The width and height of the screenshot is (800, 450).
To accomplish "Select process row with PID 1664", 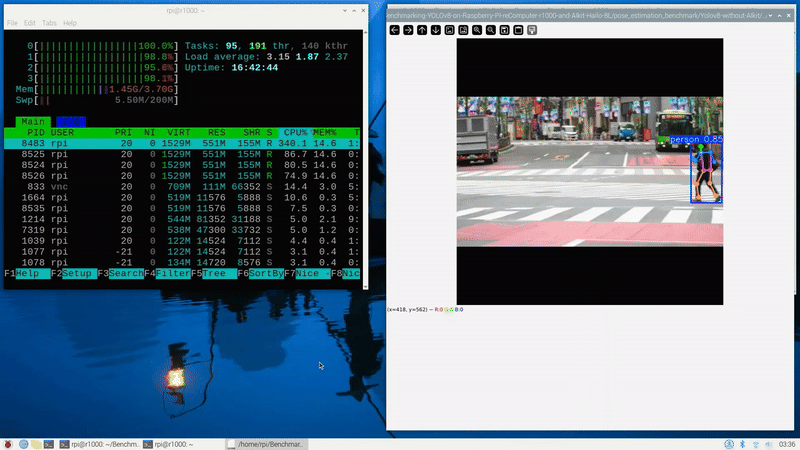I will tap(182, 197).
